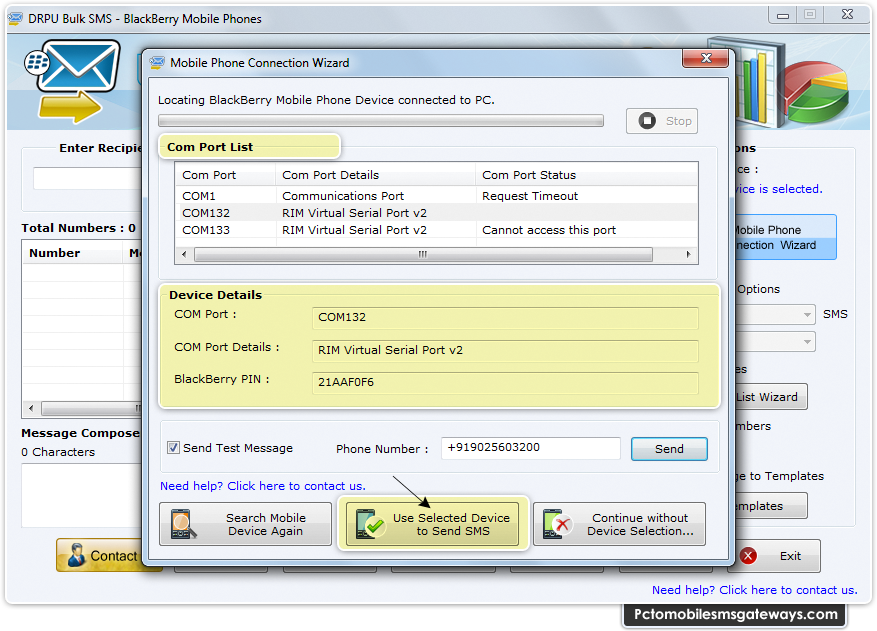Image resolution: width=877 pixels, height=631 pixels.
Task: Click the COM Port value field
Action: click(x=505, y=317)
